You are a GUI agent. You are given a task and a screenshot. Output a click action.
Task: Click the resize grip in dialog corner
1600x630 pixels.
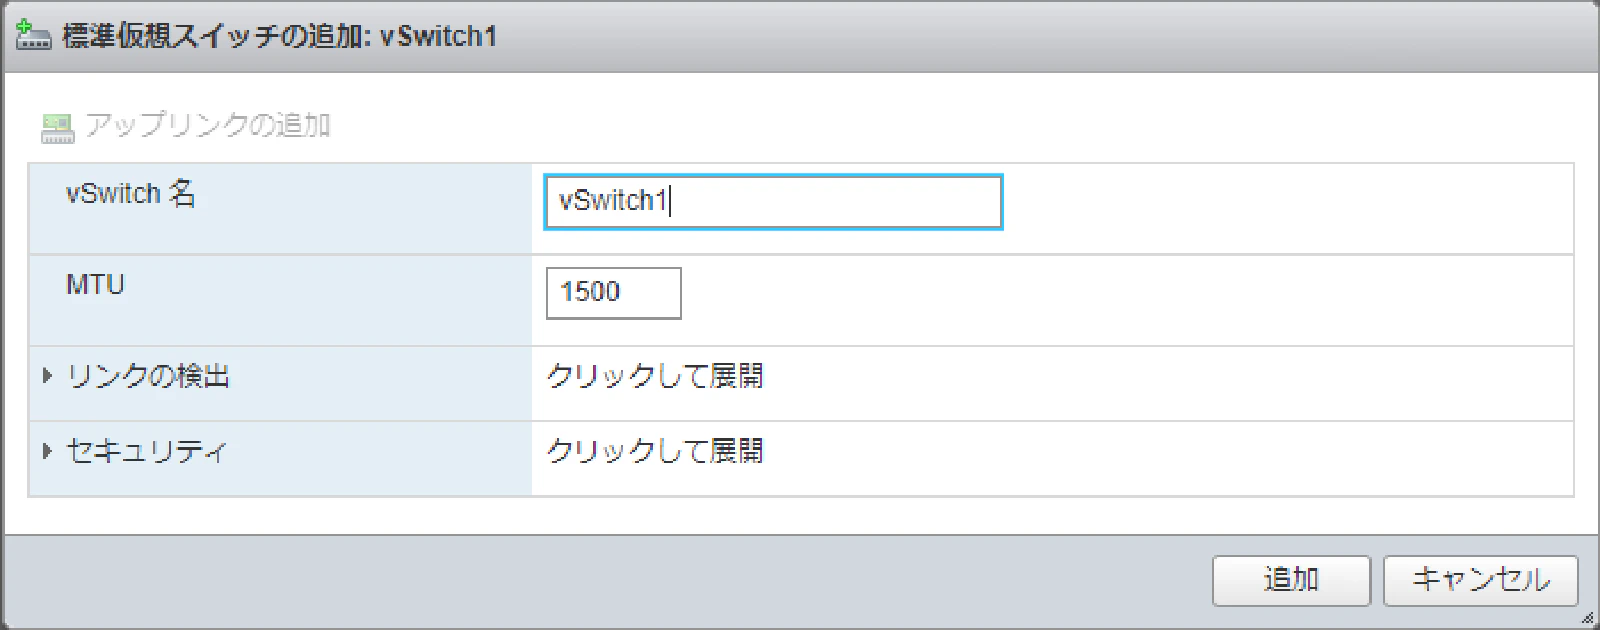pyautogui.click(x=1587, y=618)
